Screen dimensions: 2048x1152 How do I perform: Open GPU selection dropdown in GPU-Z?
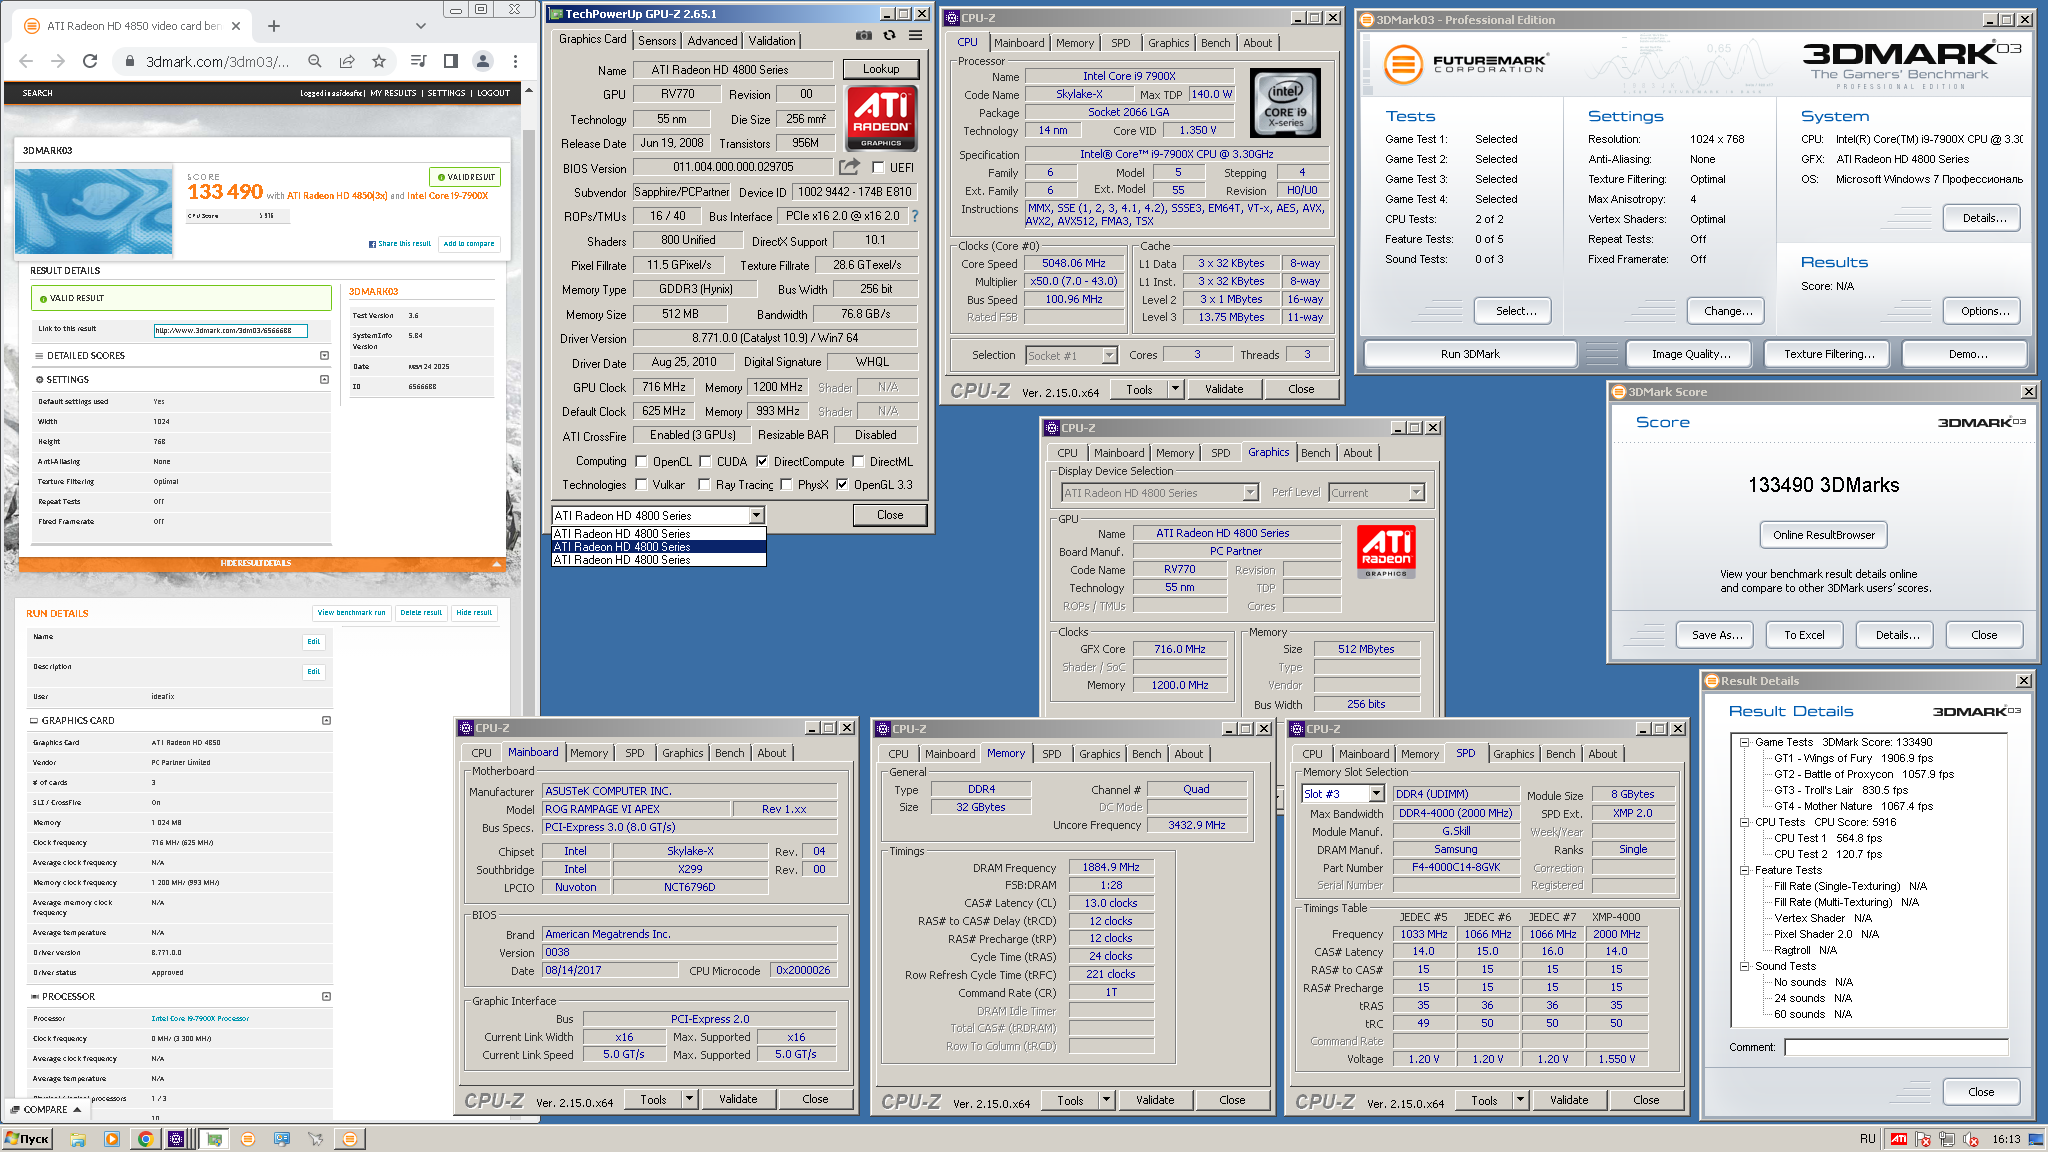point(757,515)
